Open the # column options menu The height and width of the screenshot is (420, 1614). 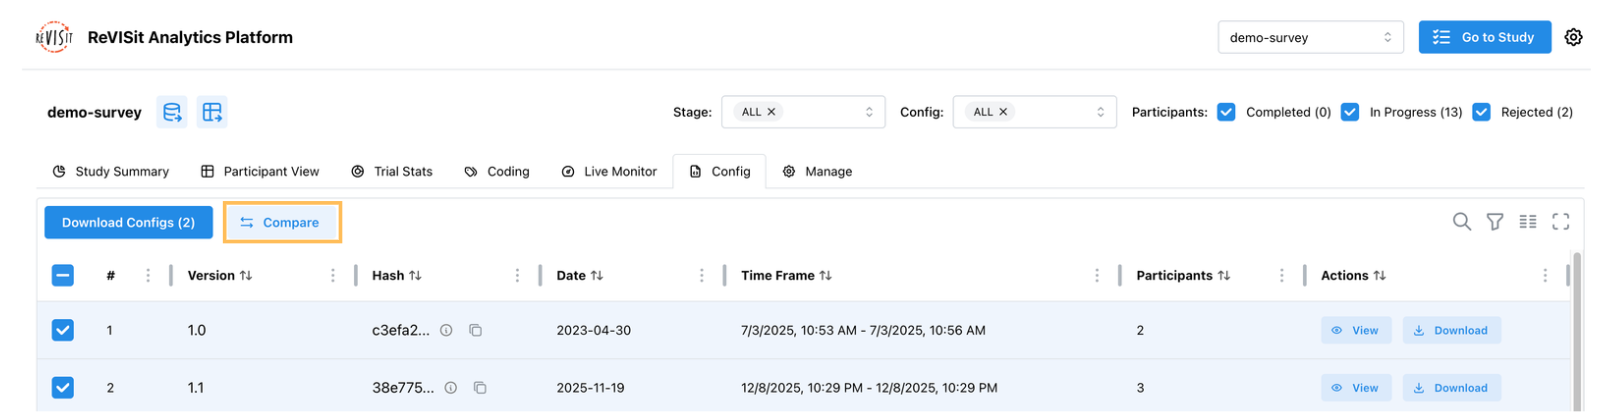(x=148, y=276)
